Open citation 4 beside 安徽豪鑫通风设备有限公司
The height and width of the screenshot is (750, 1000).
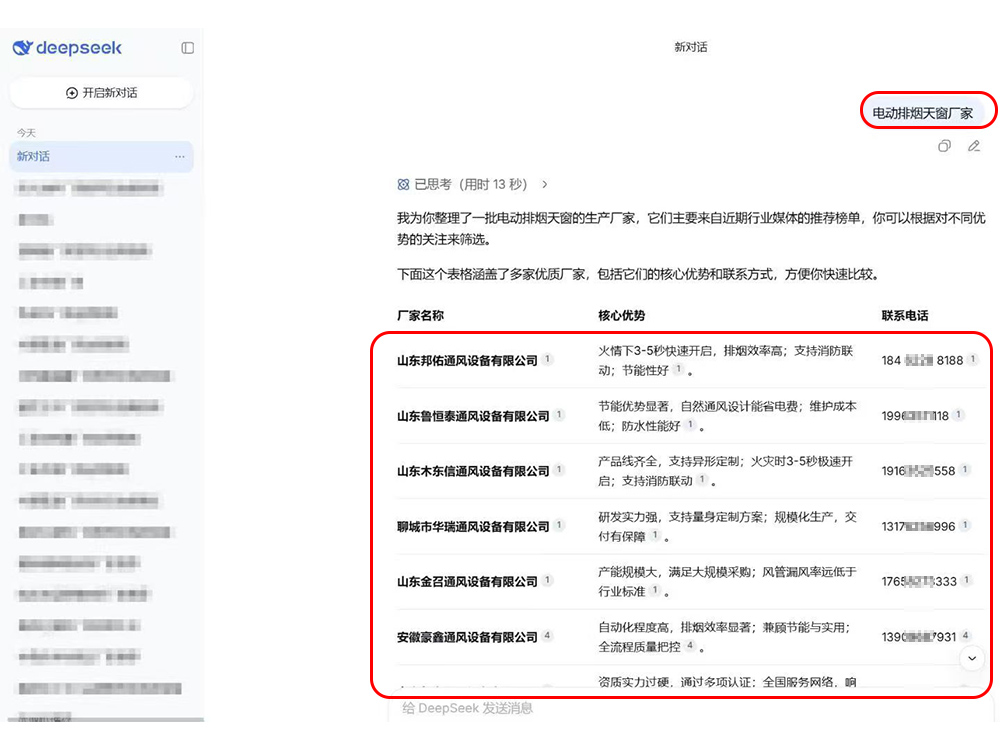pos(547,636)
